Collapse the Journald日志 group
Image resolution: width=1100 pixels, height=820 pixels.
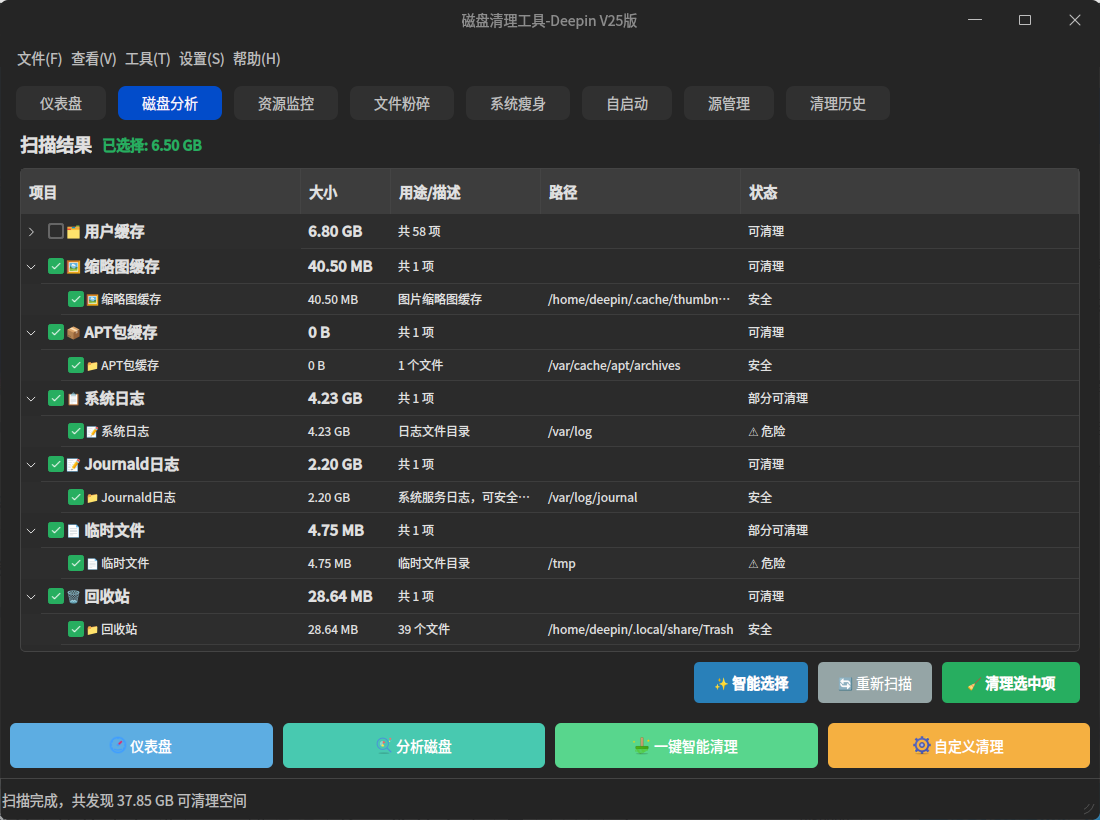pyautogui.click(x=31, y=464)
